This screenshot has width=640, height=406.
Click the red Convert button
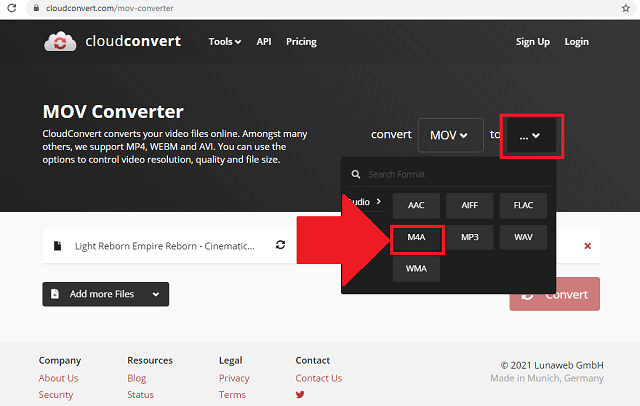click(555, 294)
